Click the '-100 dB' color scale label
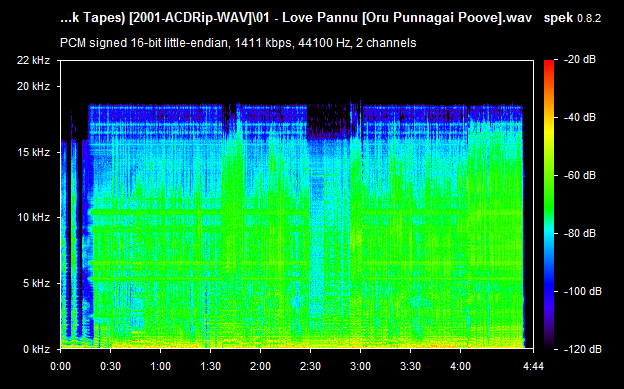This screenshot has width=624, height=389. pos(583,291)
